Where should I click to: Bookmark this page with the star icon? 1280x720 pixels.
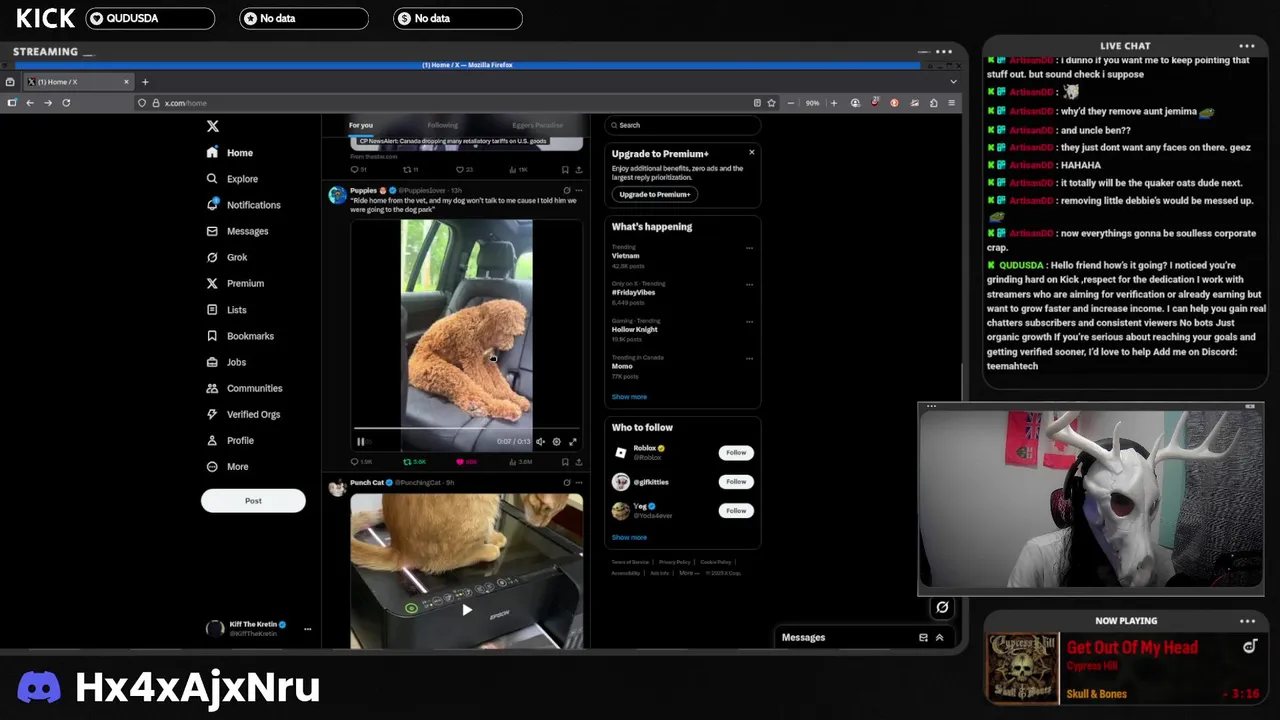click(x=771, y=103)
